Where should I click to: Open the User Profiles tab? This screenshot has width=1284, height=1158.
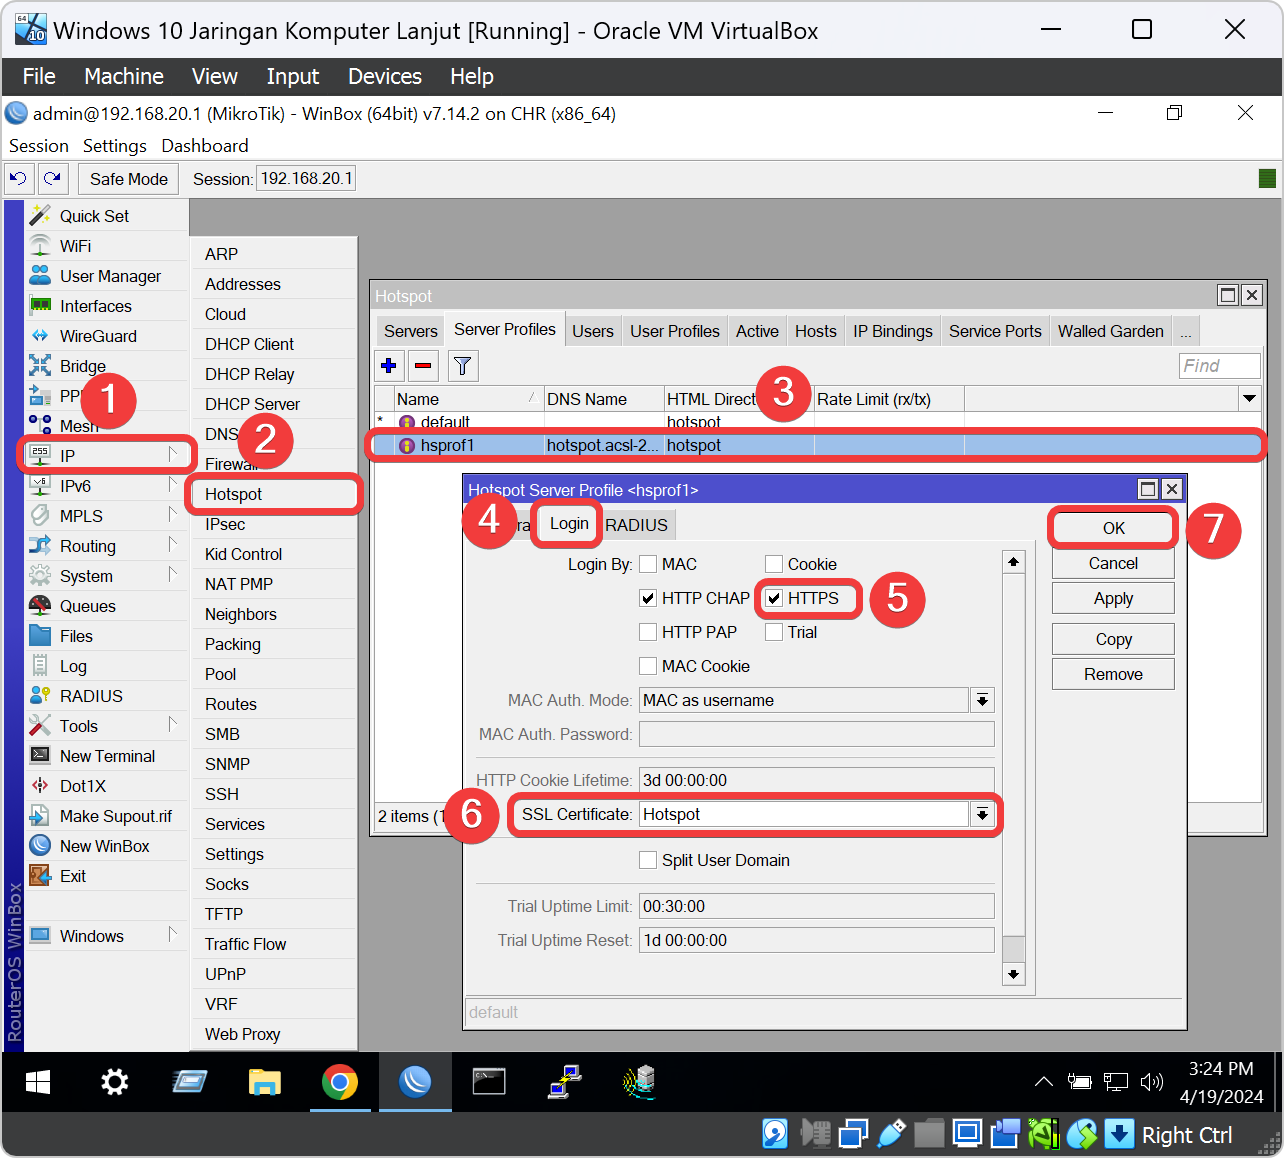pyautogui.click(x=674, y=331)
